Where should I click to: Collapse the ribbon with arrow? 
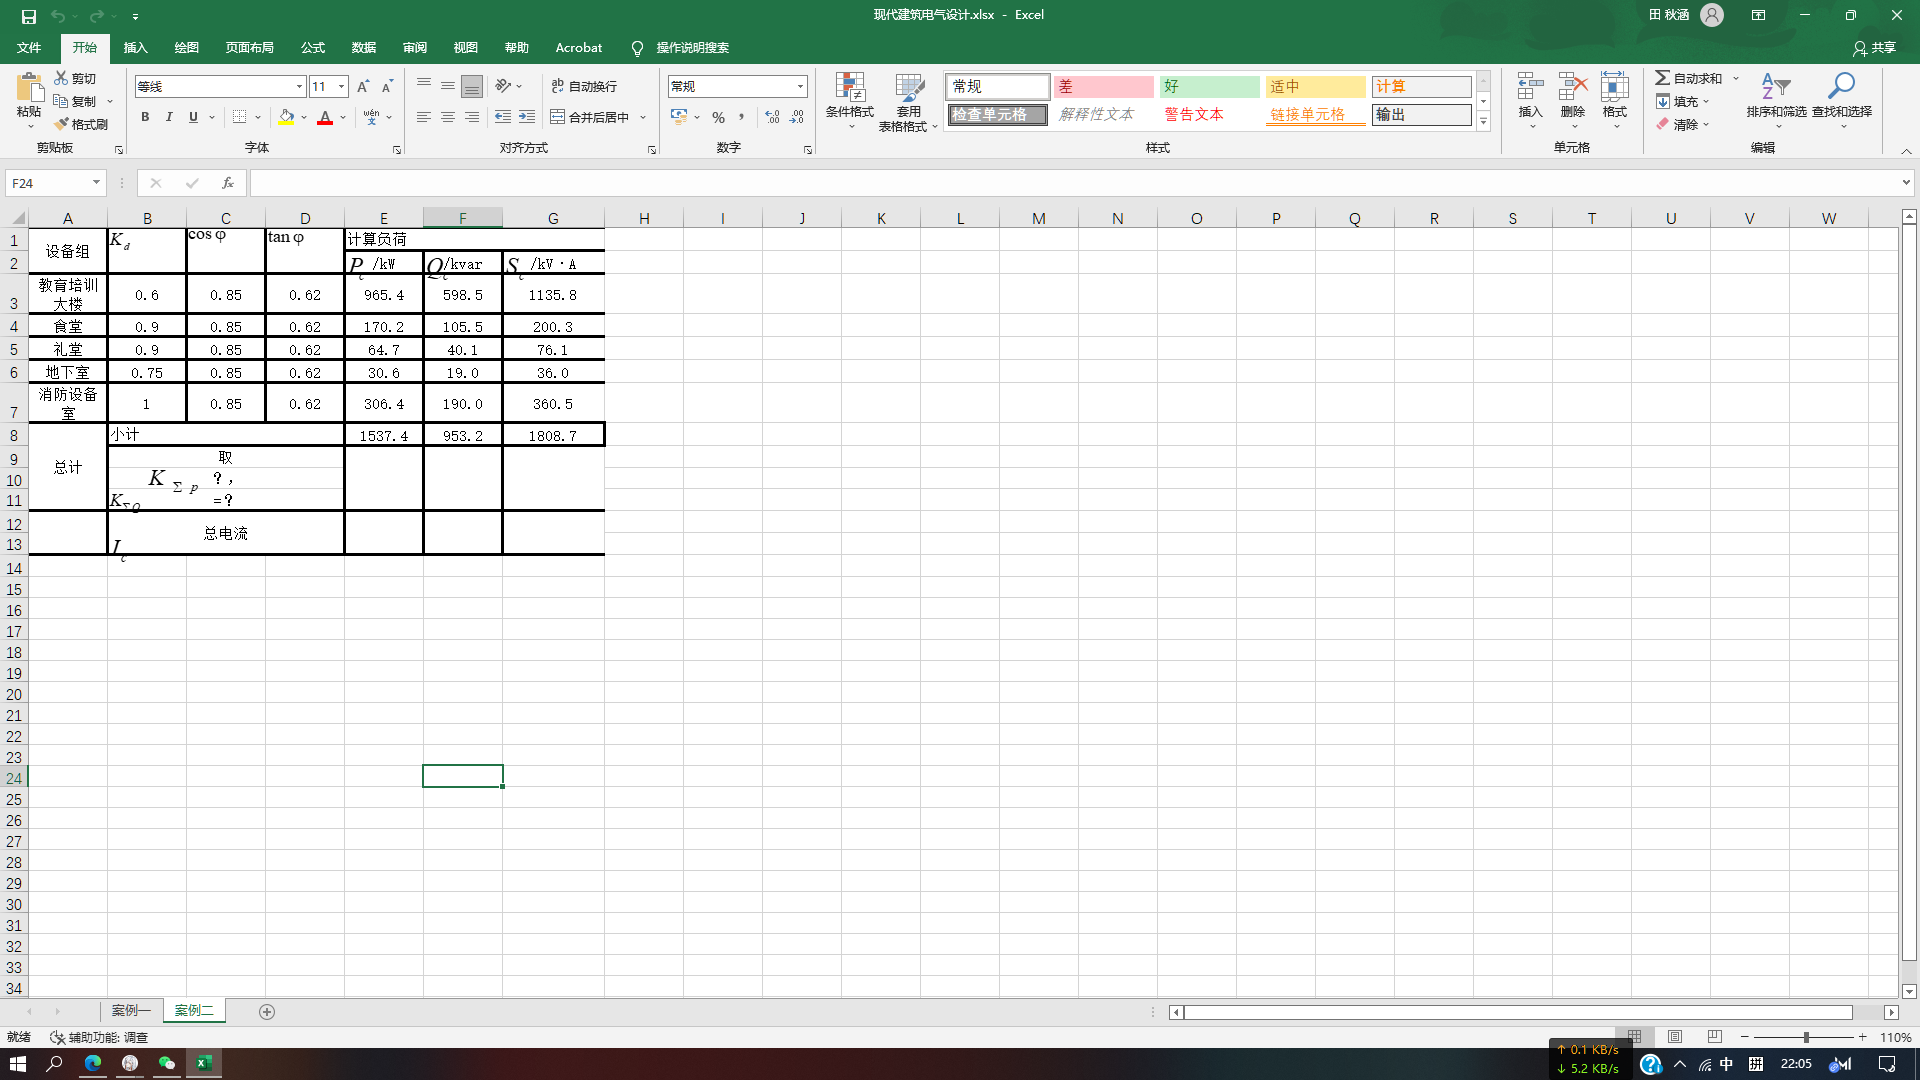tap(1906, 151)
